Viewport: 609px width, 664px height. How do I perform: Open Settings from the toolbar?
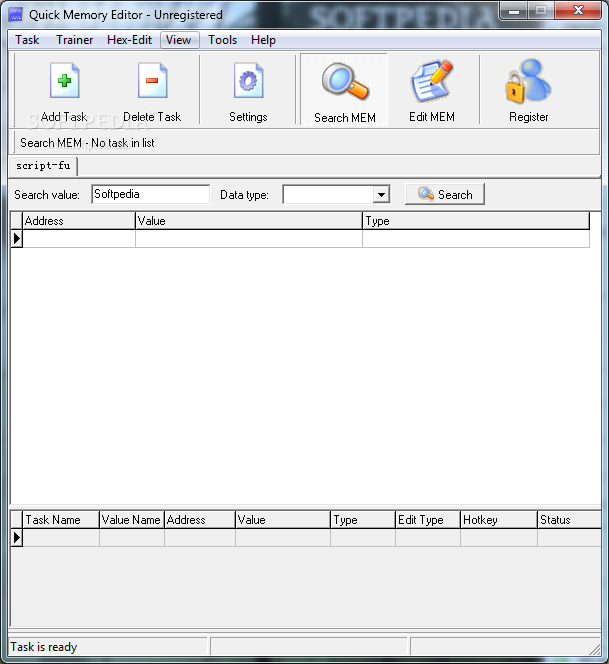point(248,90)
